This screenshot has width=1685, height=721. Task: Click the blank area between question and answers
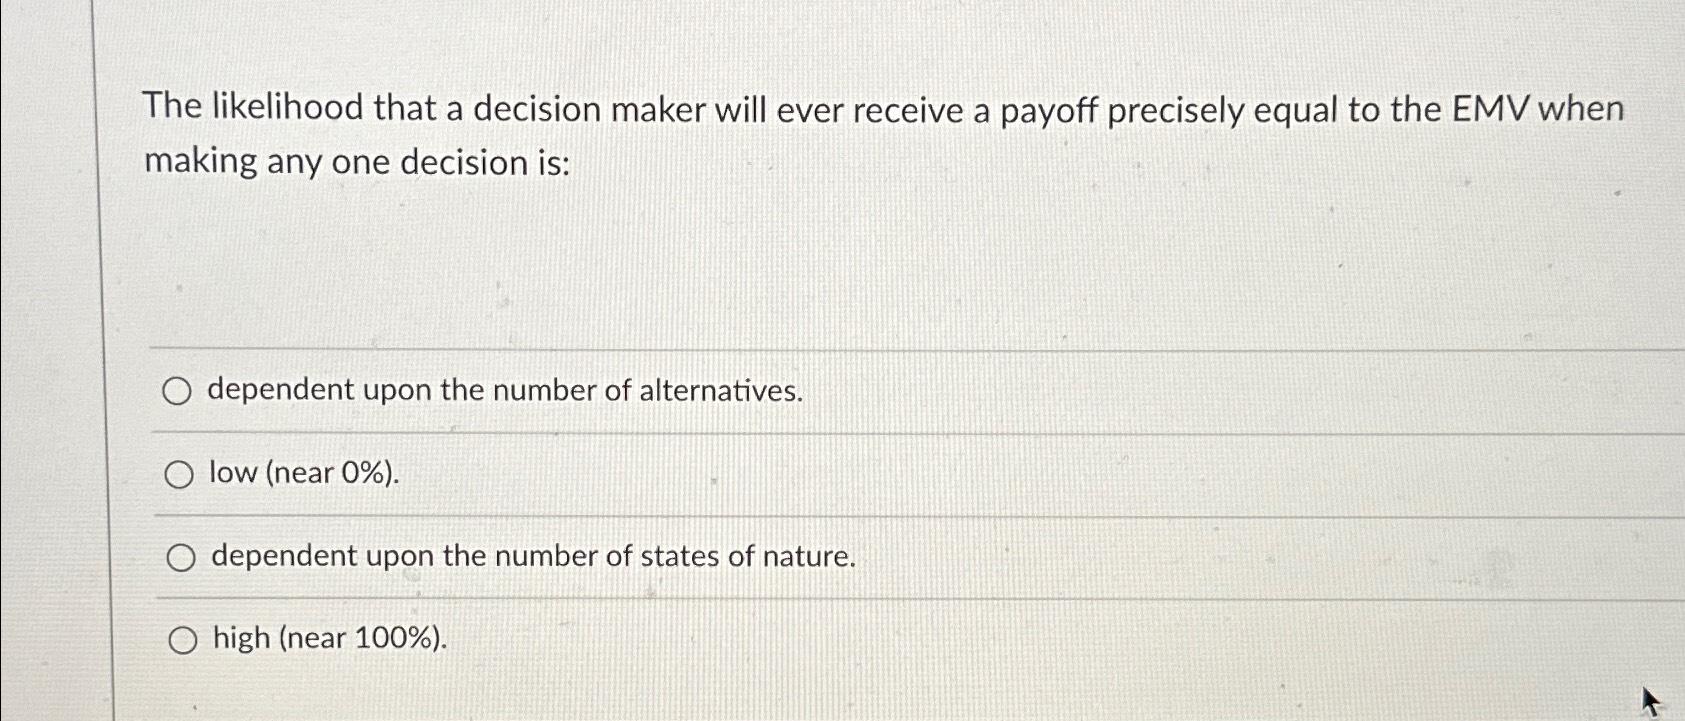click(x=800, y=260)
